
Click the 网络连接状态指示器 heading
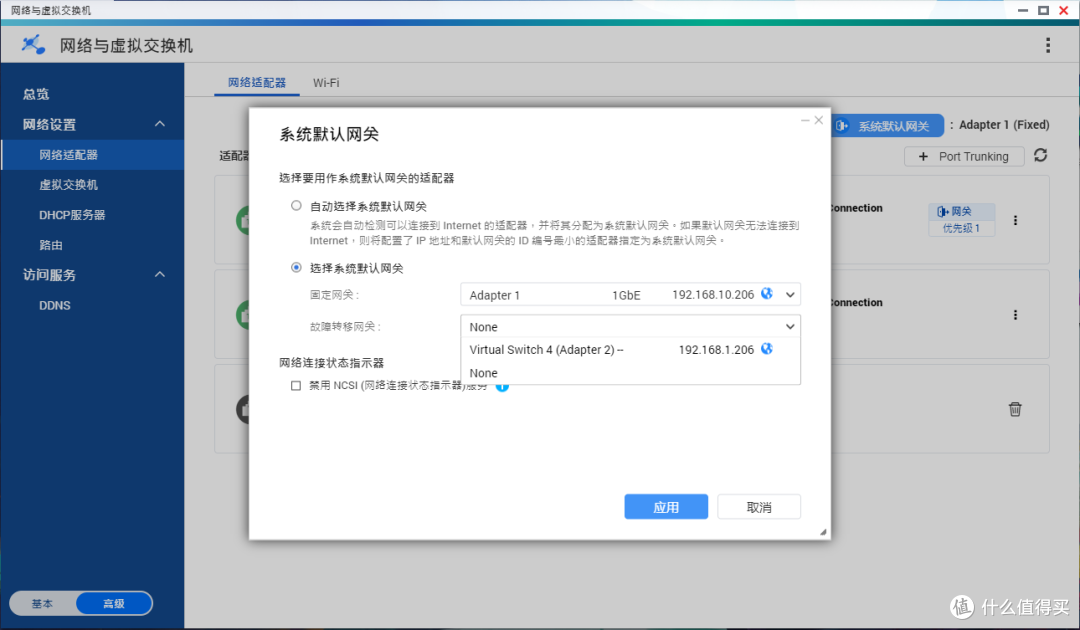[331, 363]
